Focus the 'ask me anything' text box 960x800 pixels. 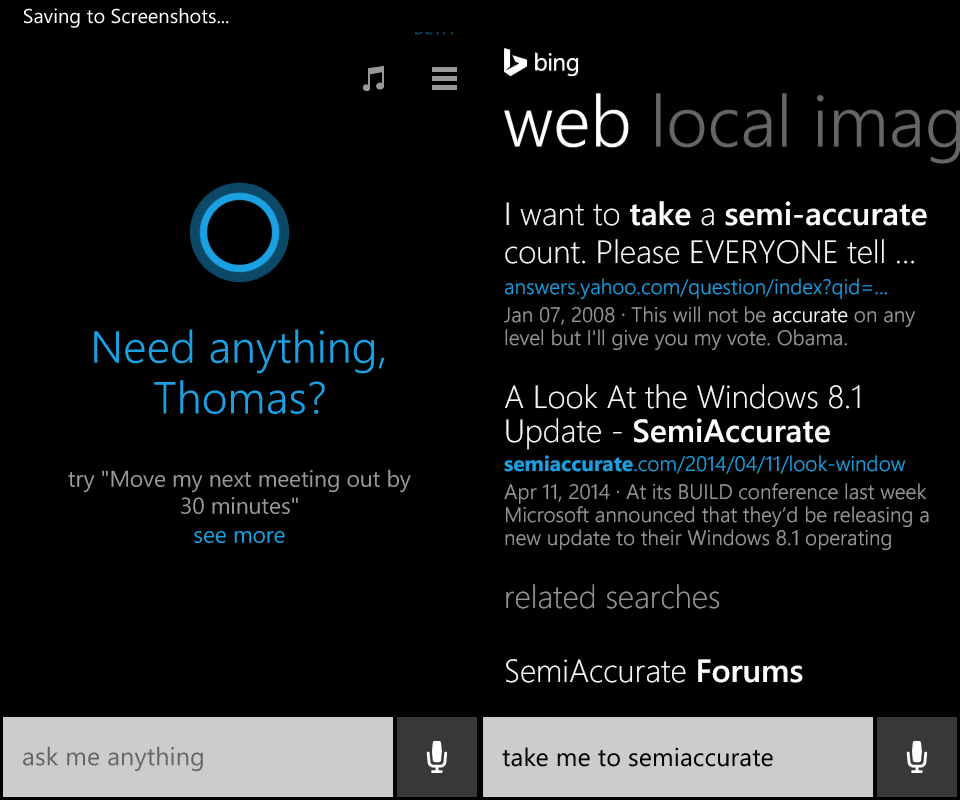pos(197,757)
